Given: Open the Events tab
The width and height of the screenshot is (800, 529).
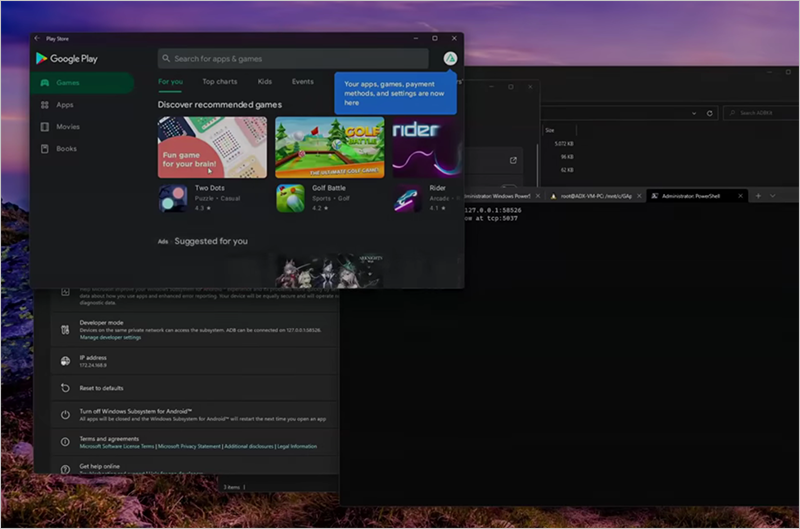Looking at the screenshot, I should coord(302,82).
